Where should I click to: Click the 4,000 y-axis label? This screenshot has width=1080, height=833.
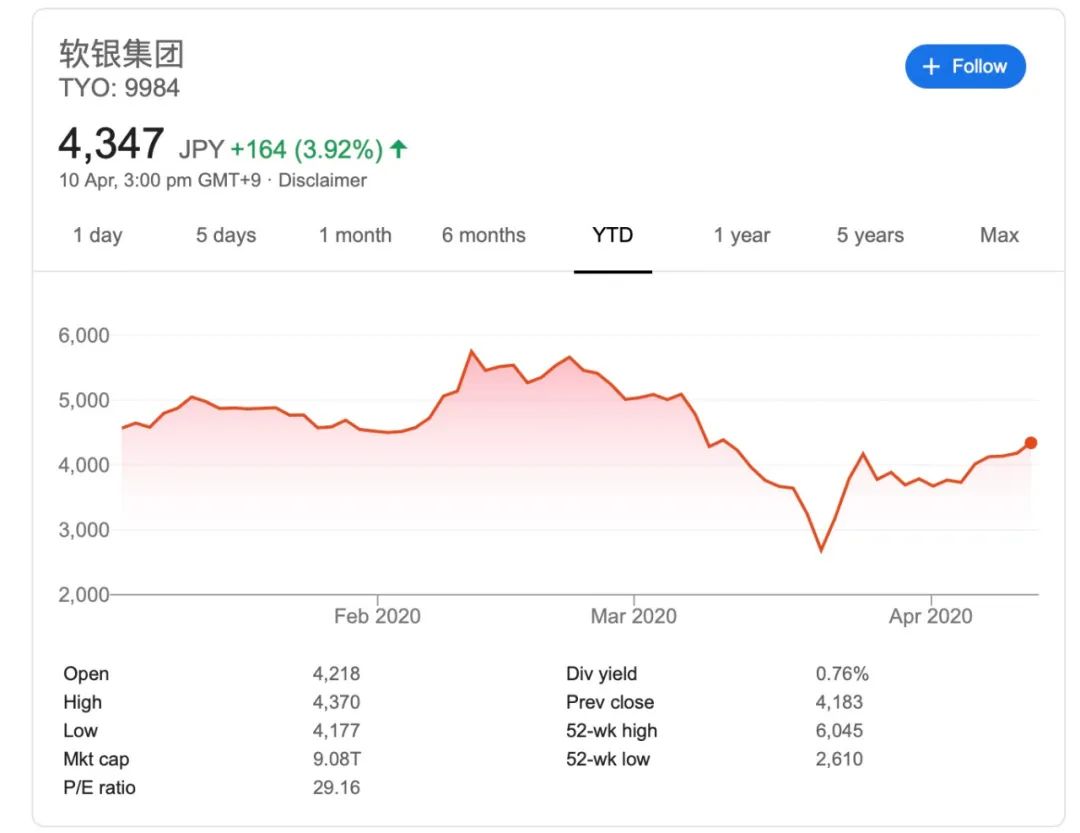[84, 465]
